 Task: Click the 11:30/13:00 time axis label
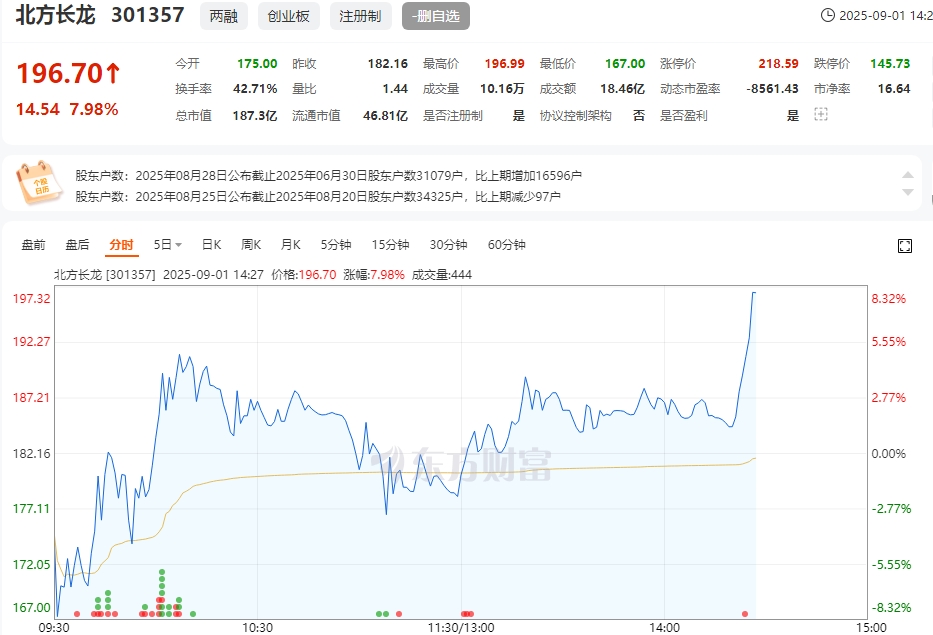[461, 627]
